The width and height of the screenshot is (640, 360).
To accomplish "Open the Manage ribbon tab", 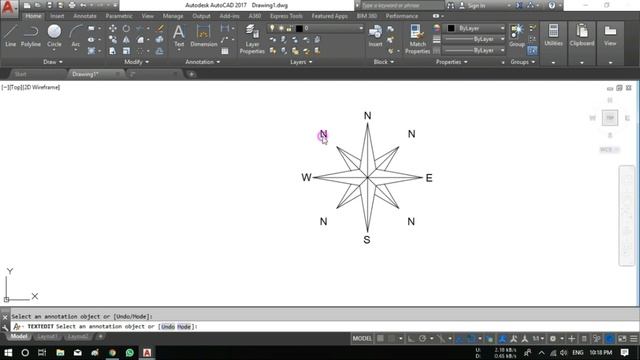I will pos(173,16).
